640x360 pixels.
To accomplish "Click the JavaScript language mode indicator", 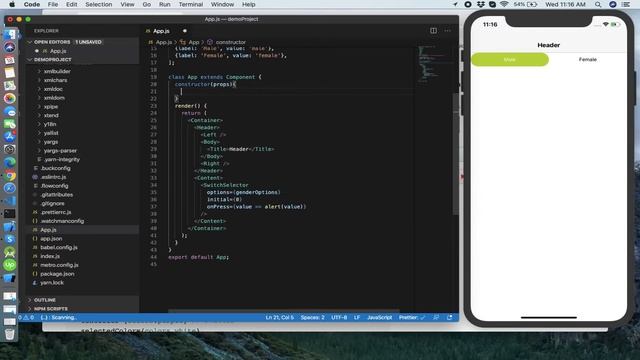I will tap(380, 317).
